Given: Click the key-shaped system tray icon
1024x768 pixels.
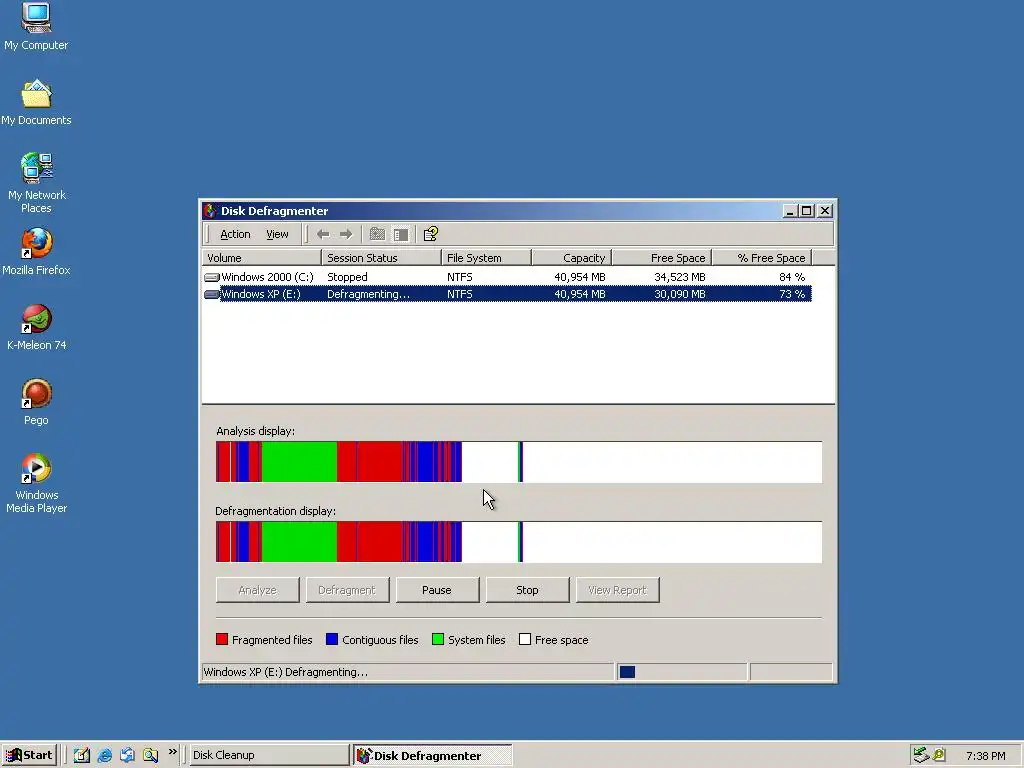Looking at the screenshot, I should pyautogui.click(x=939, y=755).
